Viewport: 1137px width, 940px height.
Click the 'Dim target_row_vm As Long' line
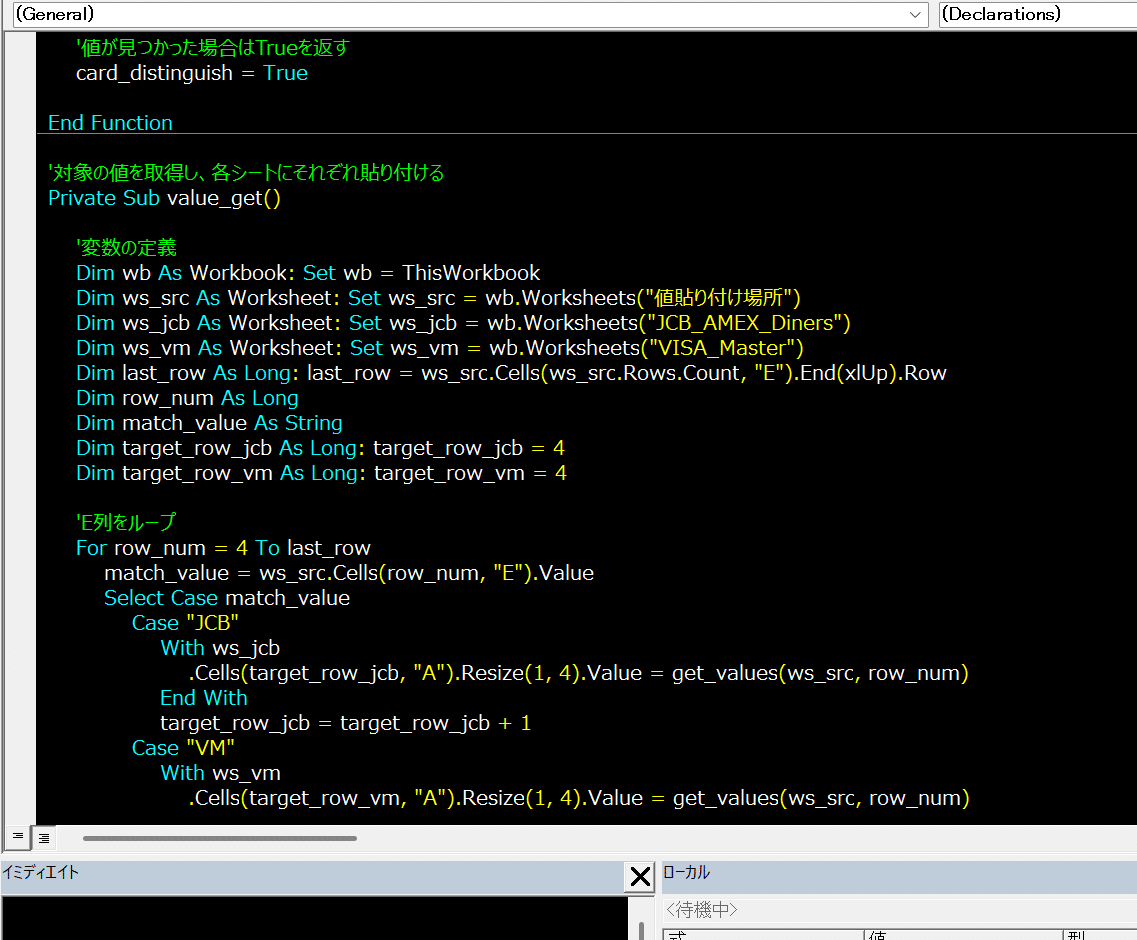(321, 473)
